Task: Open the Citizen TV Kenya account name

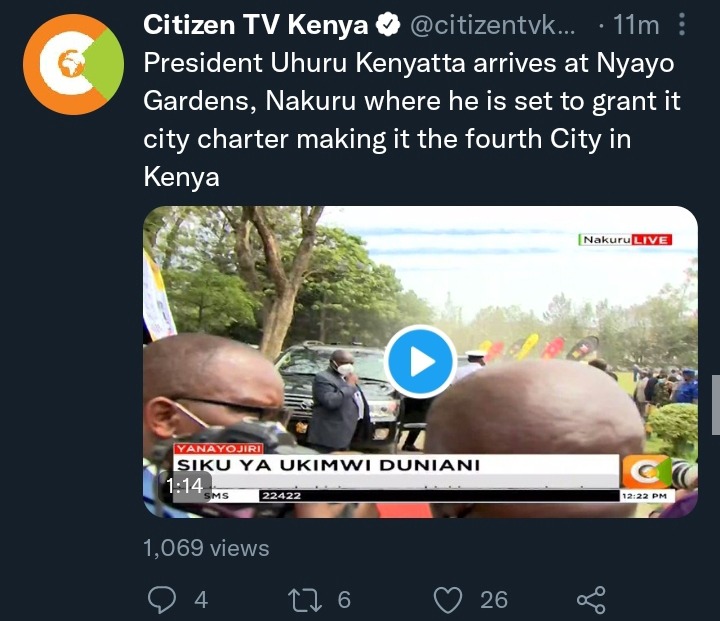Action: coord(256,25)
